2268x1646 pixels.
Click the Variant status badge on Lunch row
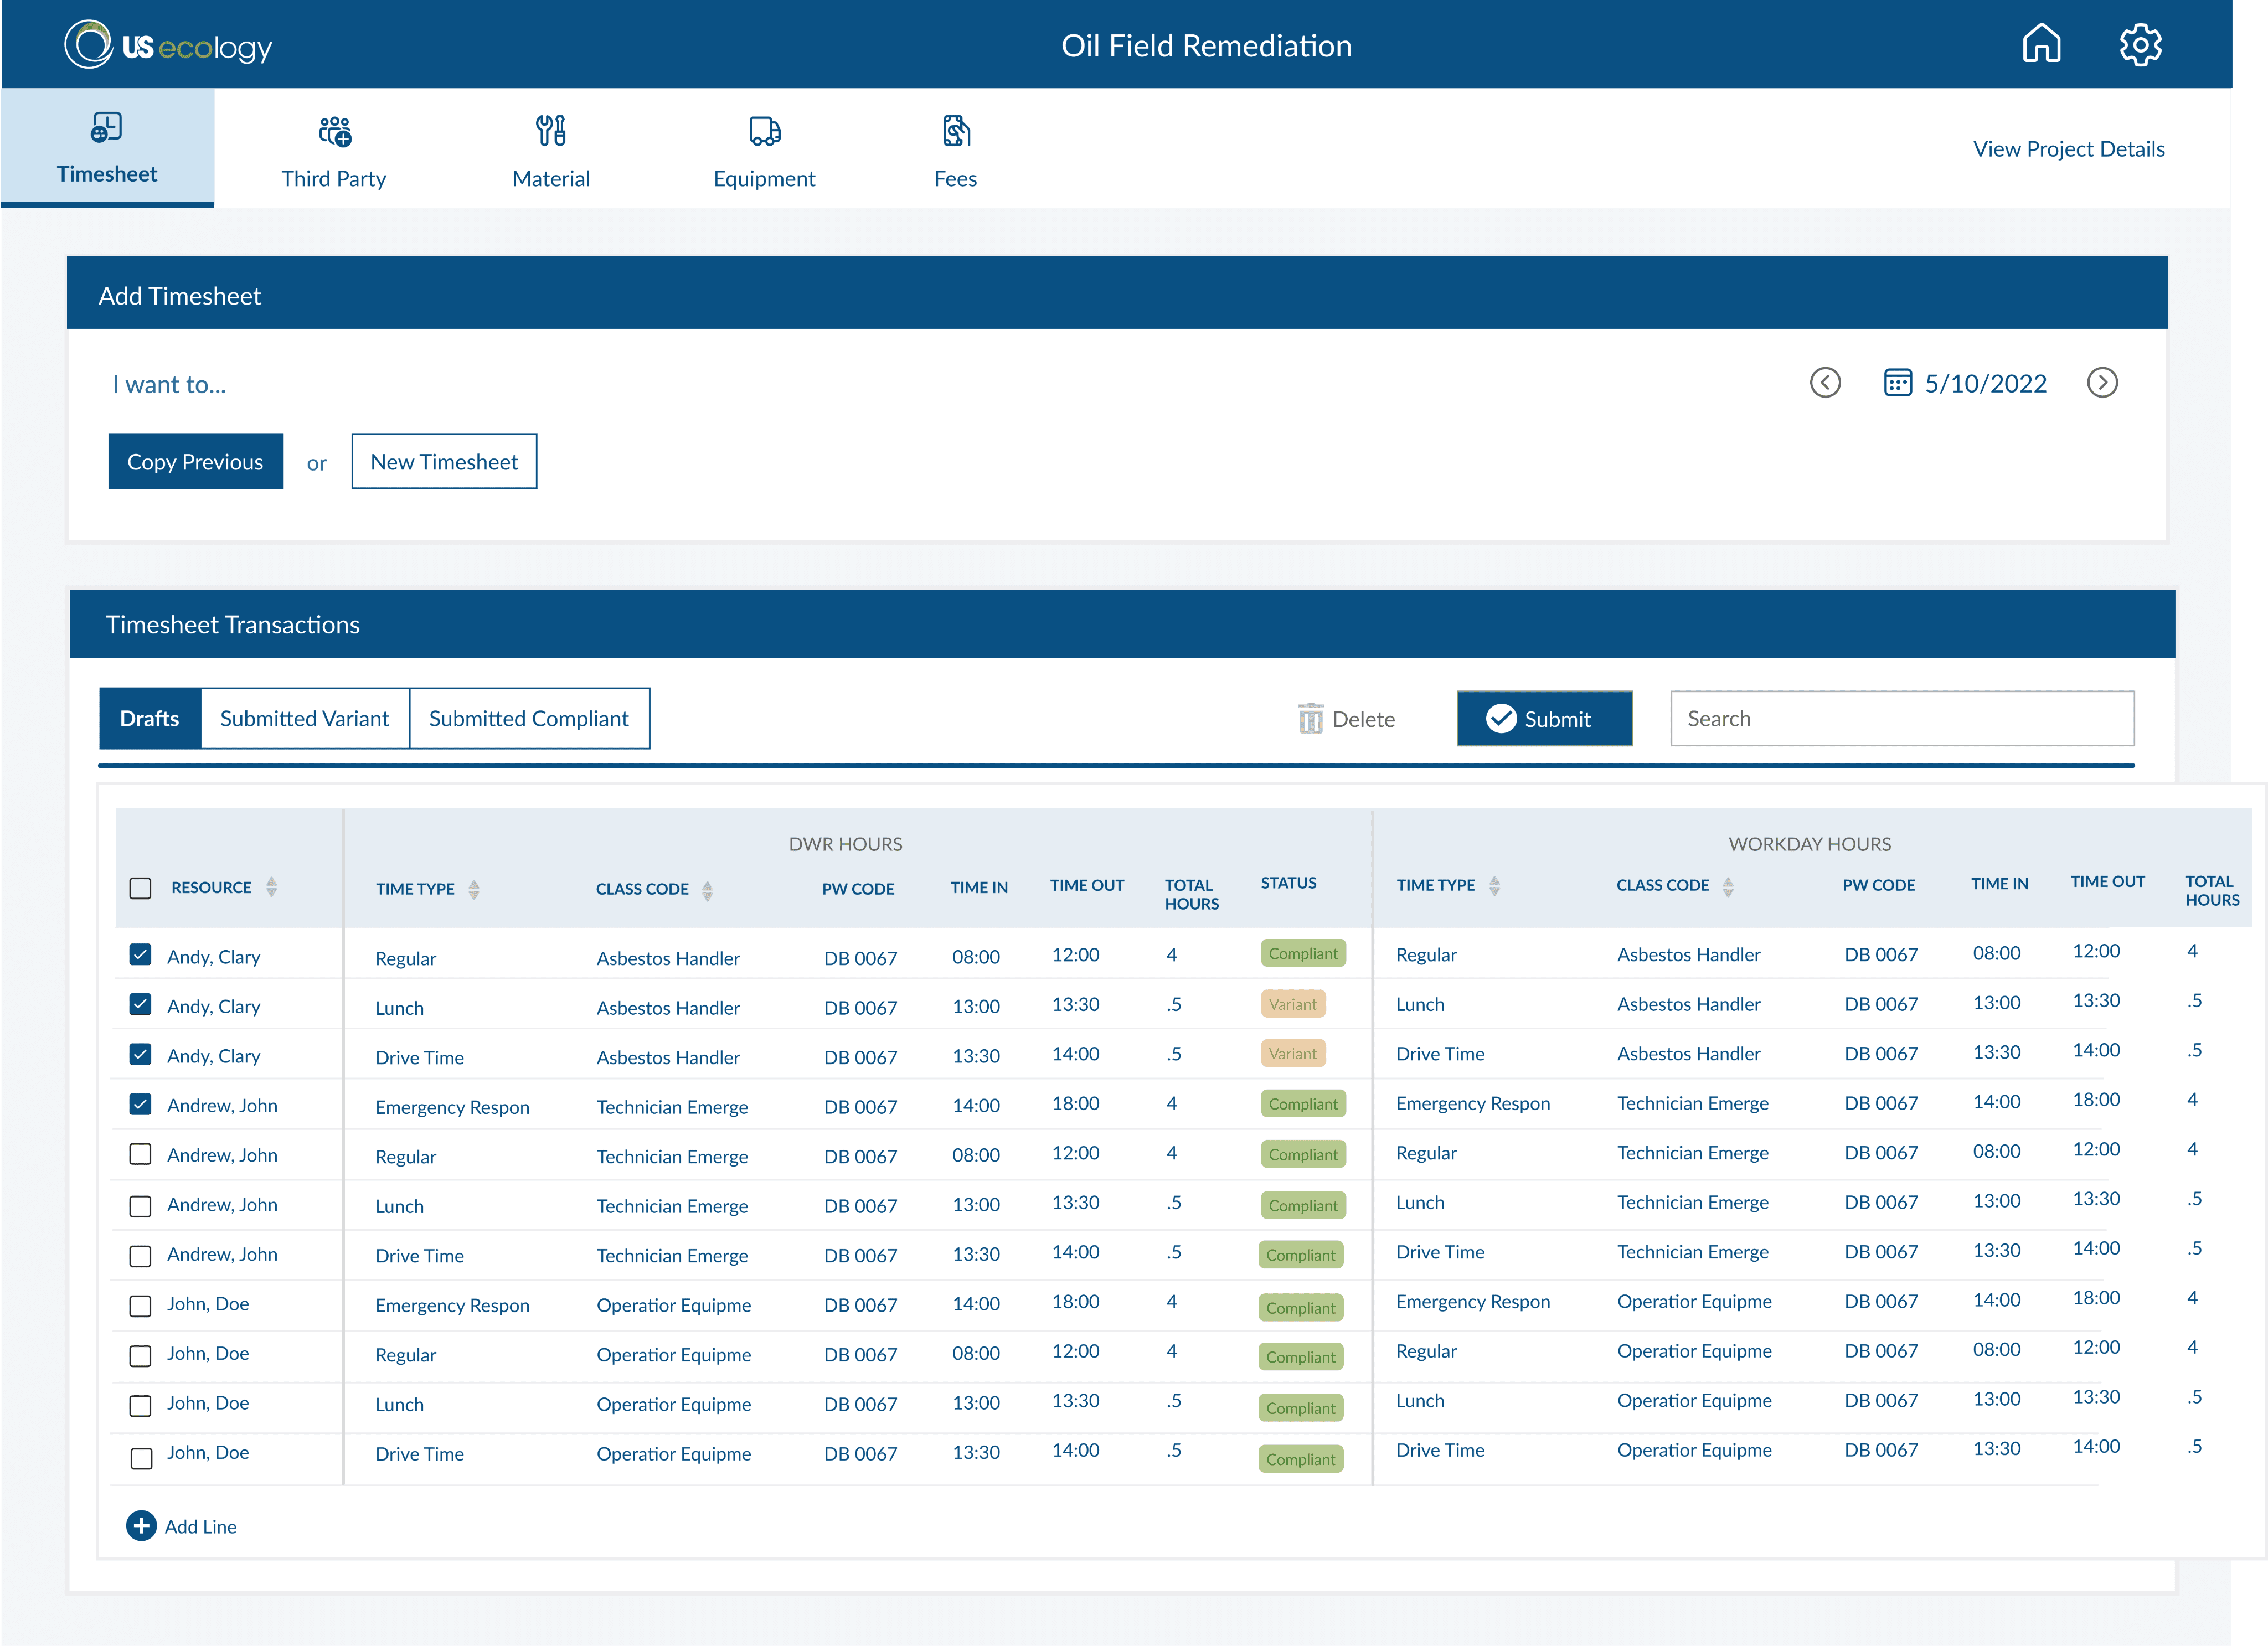click(1293, 1004)
